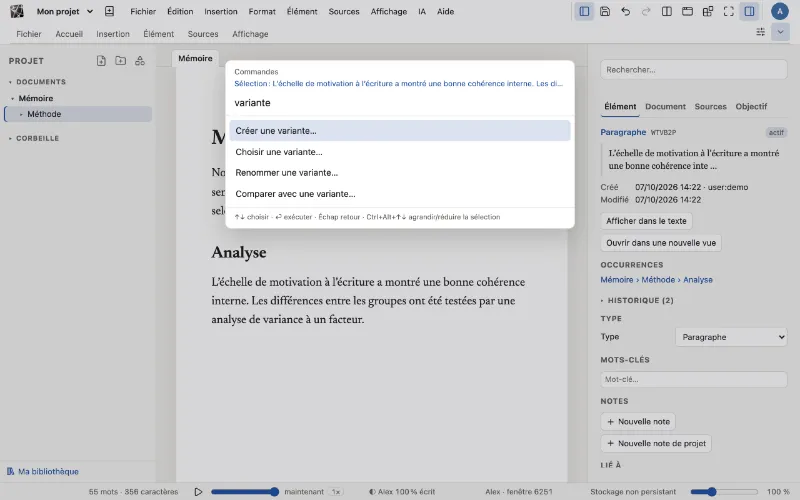This screenshot has width=800, height=500.
Task: Click Ouvrir dans une nouvelle vue
Action: click(x=661, y=243)
